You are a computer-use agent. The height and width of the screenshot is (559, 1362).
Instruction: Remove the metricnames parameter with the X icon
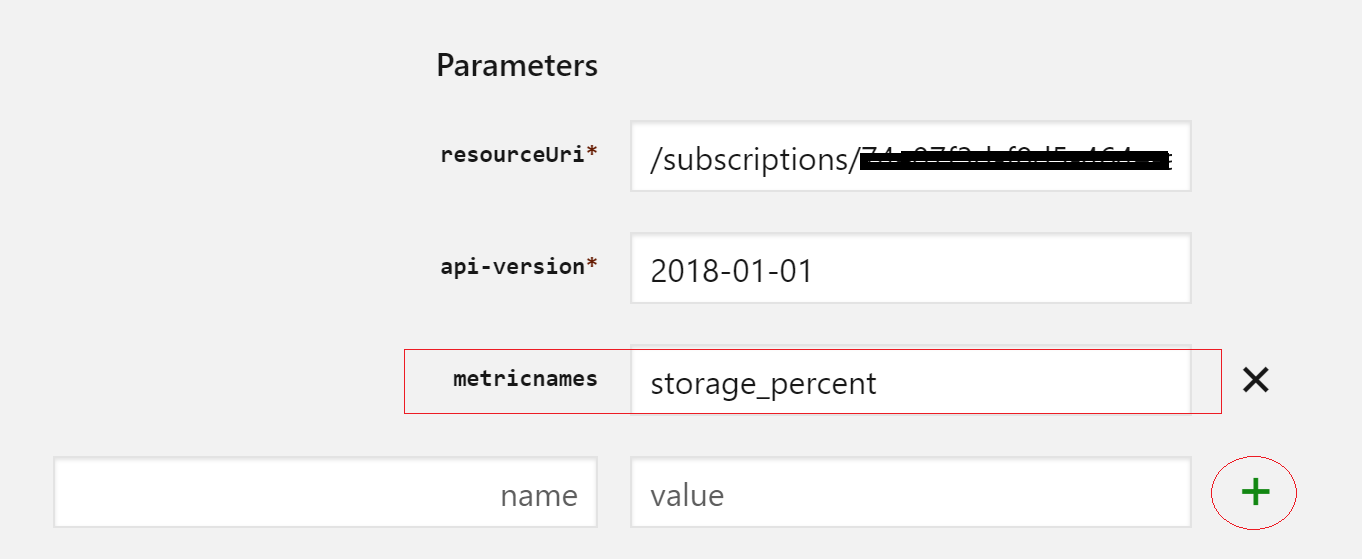[1255, 380]
